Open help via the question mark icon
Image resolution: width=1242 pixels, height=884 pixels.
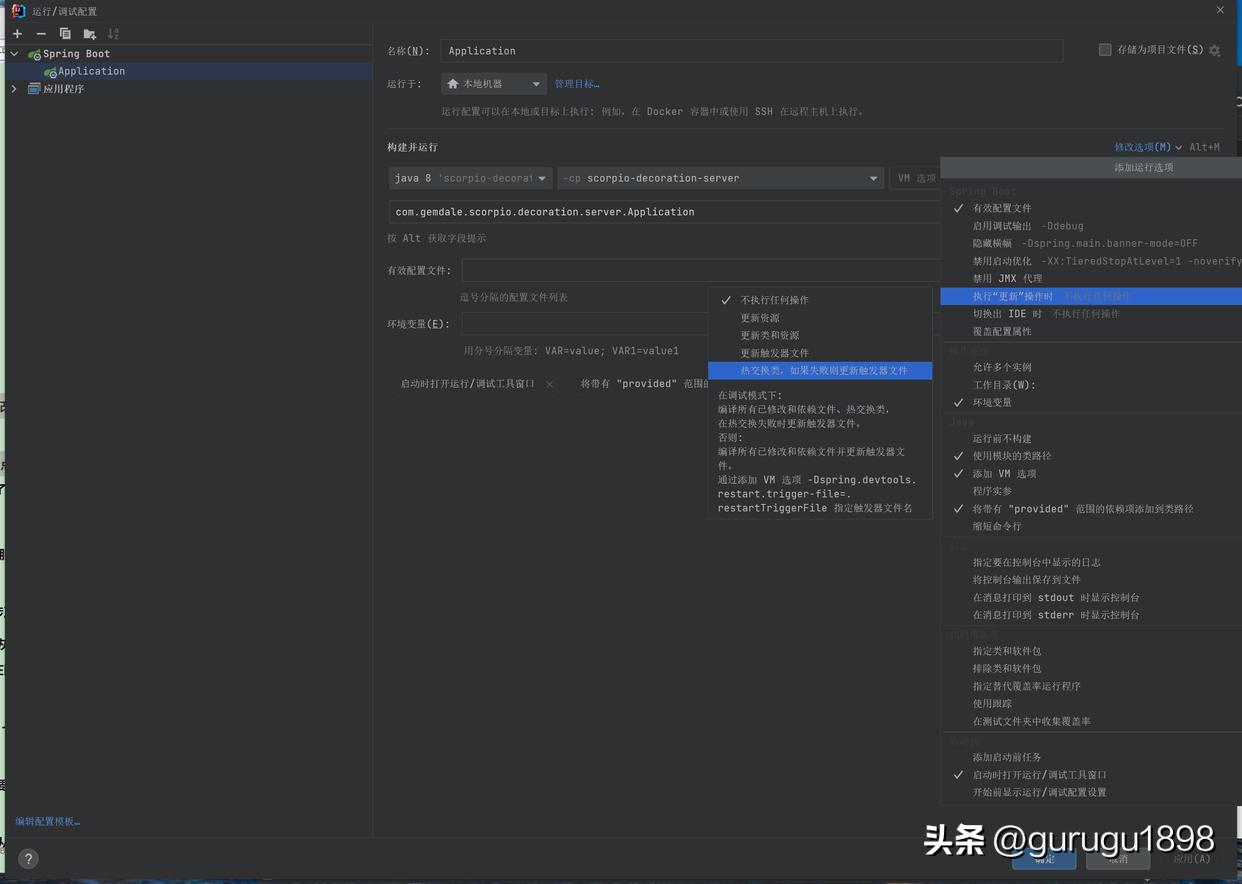28,858
